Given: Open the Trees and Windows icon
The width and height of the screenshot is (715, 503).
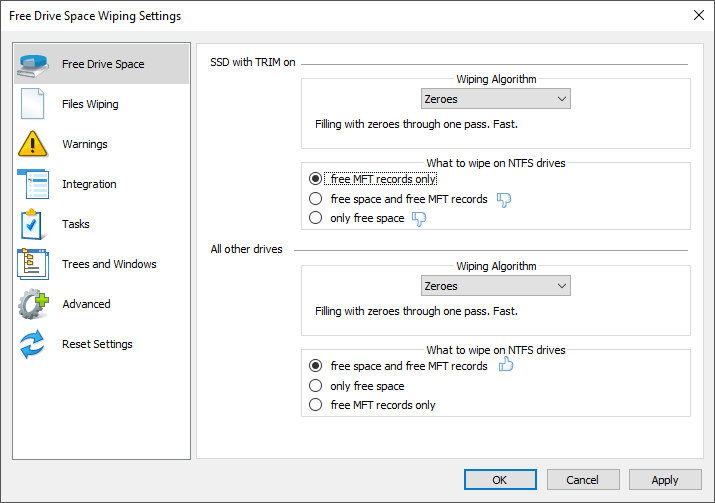Looking at the screenshot, I should pyautogui.click(x=33, y=264).
